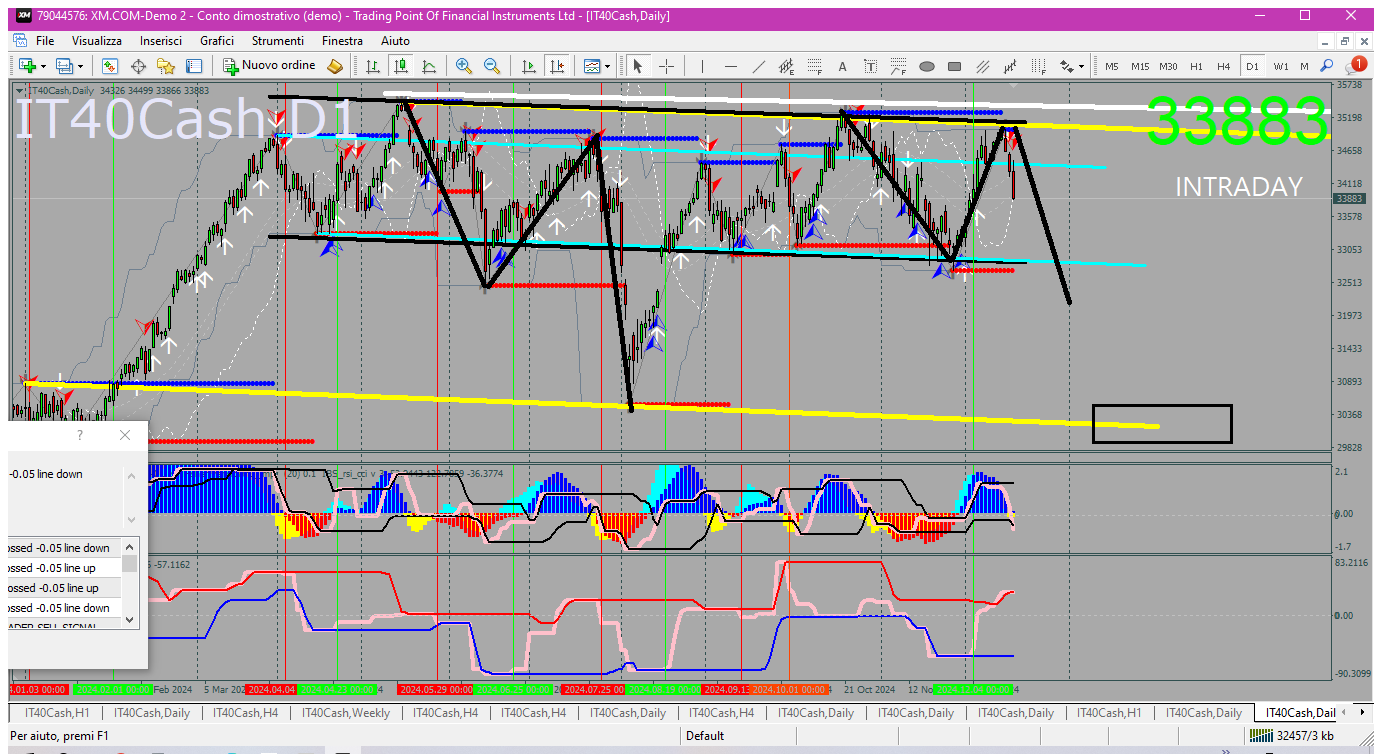Select the Fibonacci time zones tool

pos(1039,66)
